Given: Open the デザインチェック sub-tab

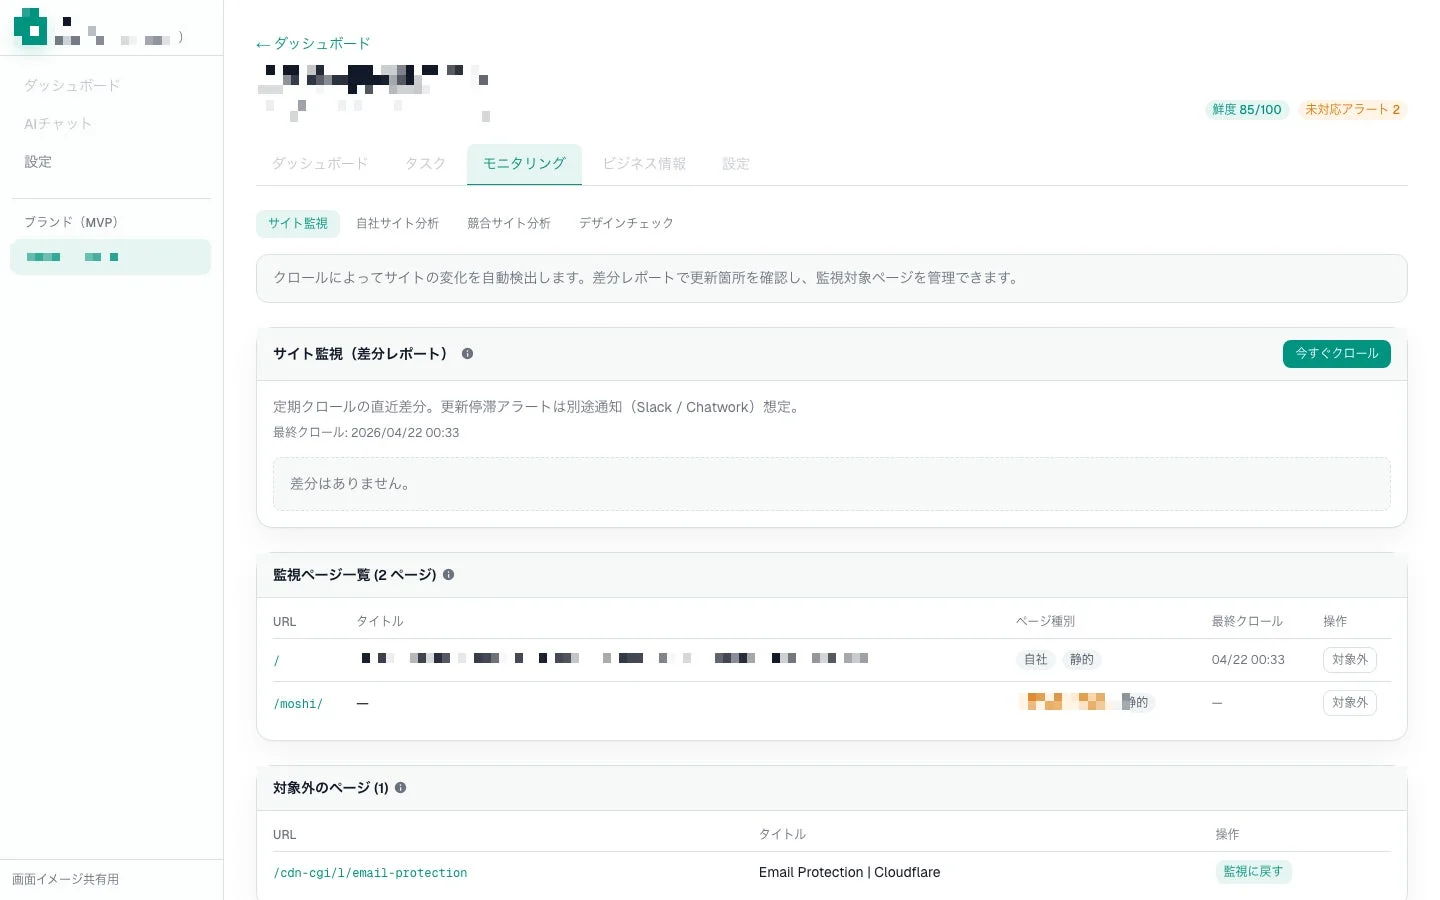Looking at the screenshot, I should pyautogui.click(x=626, y=224).
